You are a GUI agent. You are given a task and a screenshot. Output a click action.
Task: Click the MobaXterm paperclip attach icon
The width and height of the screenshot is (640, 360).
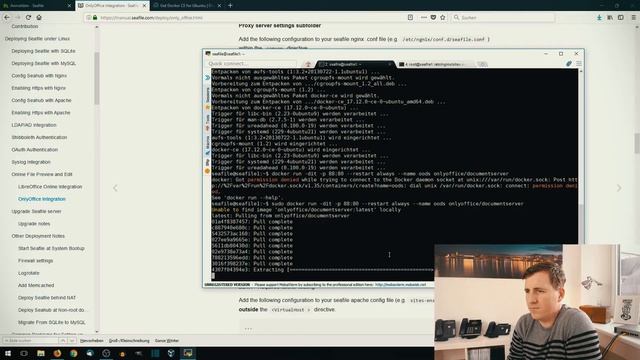[569, 64]
